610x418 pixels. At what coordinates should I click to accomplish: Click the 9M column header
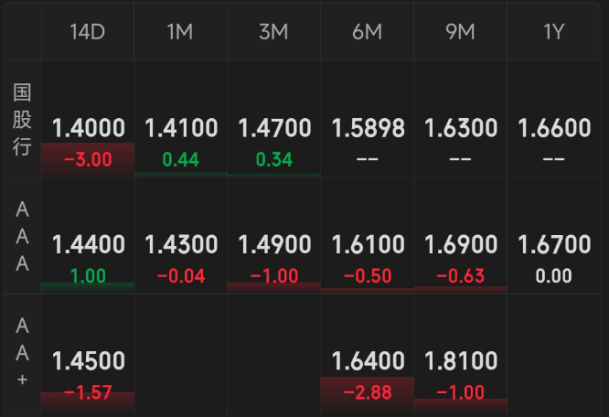[x=460, y=32]
